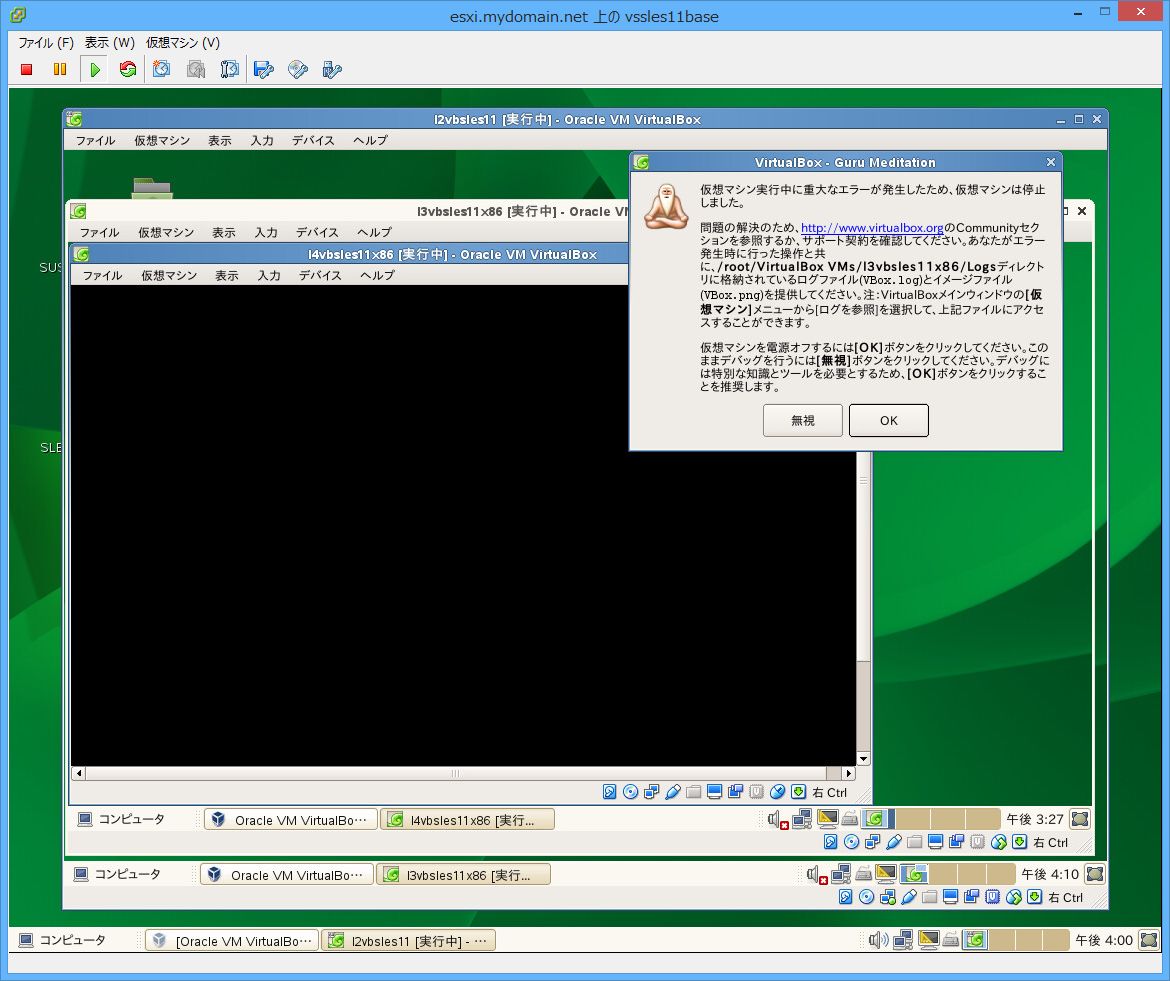Open 仮想マシン menu in l3vbsles11x86 window
The height and width of the screenshot is (981, 1170).
(166, 232)
